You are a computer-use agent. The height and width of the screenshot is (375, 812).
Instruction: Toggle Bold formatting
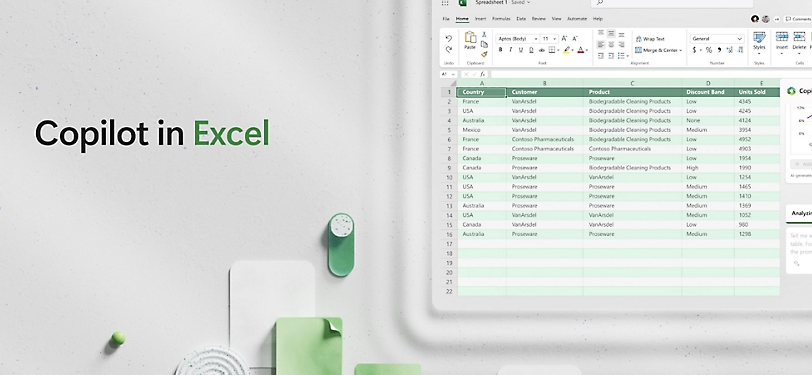500,50
